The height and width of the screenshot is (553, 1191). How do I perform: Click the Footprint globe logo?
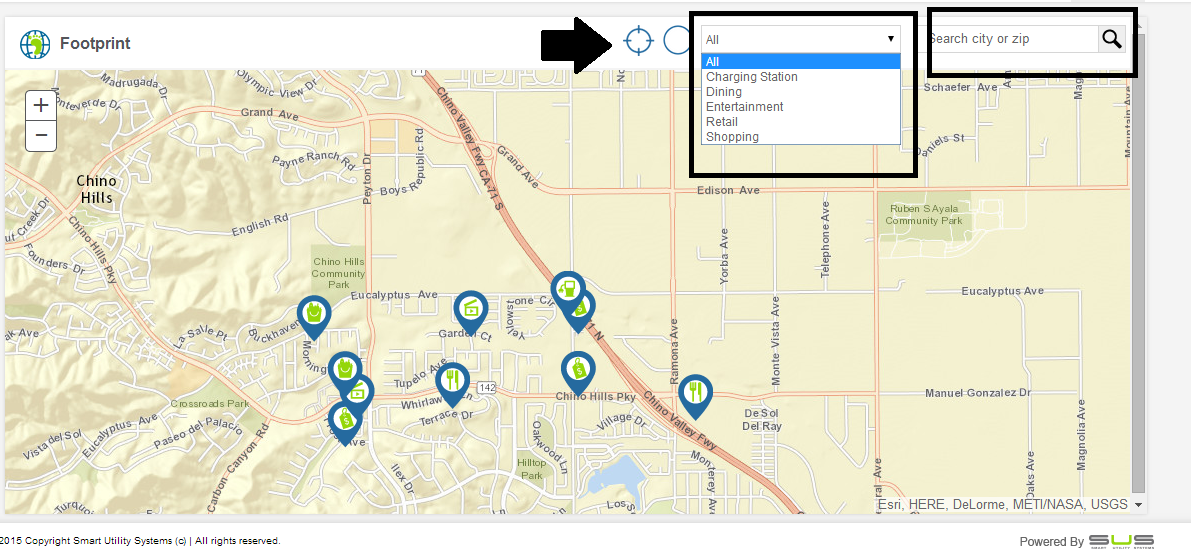tap(35, 44)
